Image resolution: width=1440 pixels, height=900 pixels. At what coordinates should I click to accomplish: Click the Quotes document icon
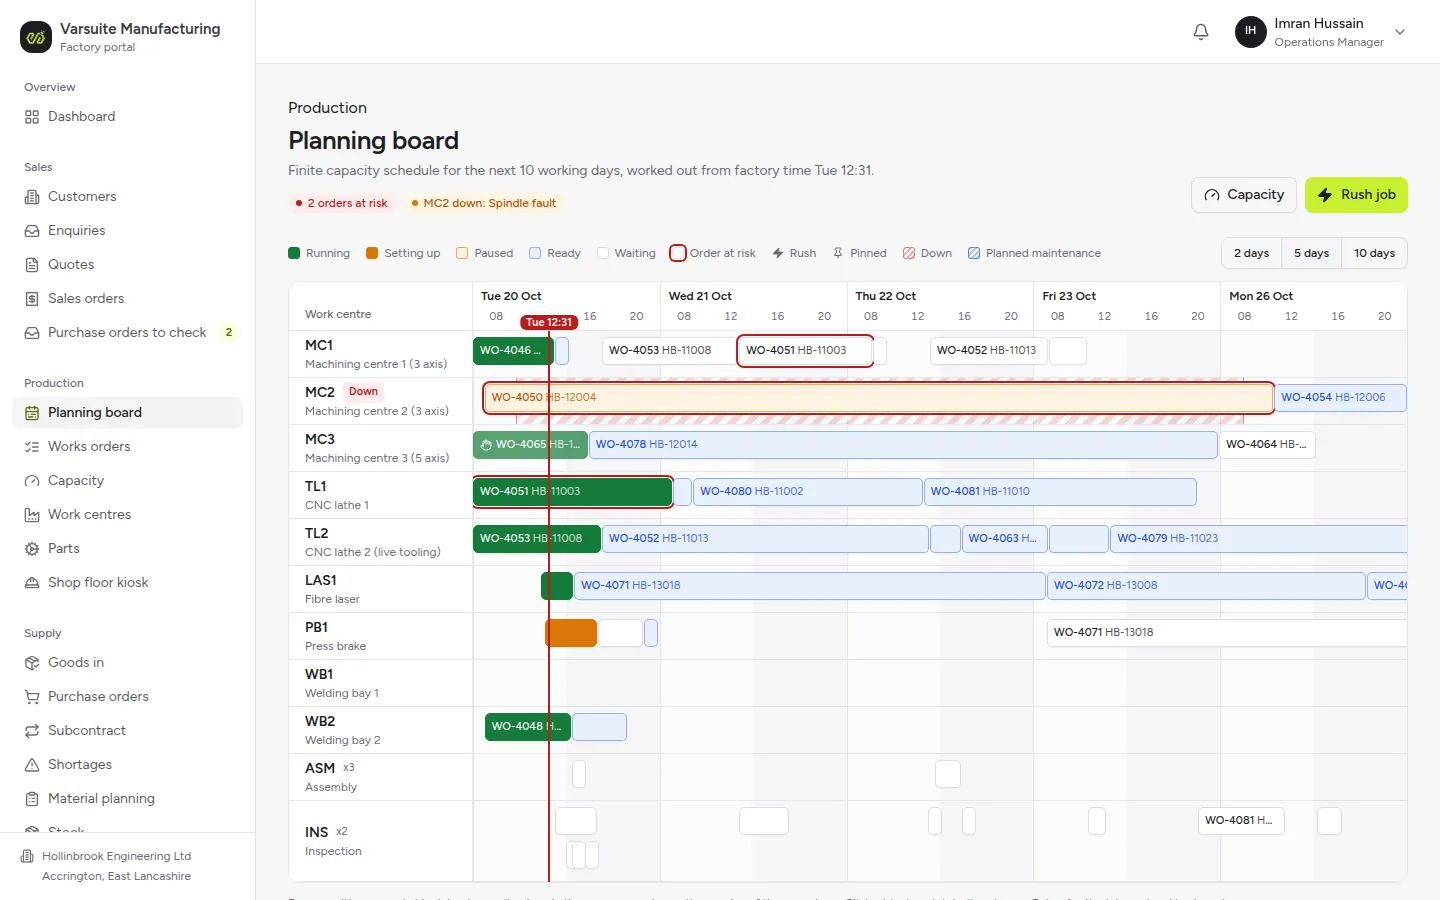[32, 265]
